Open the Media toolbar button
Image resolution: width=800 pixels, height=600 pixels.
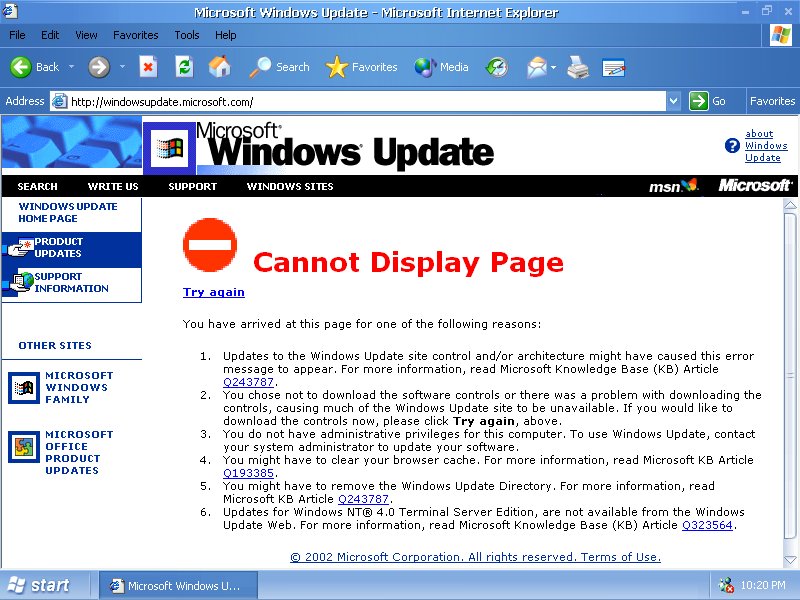441,67
